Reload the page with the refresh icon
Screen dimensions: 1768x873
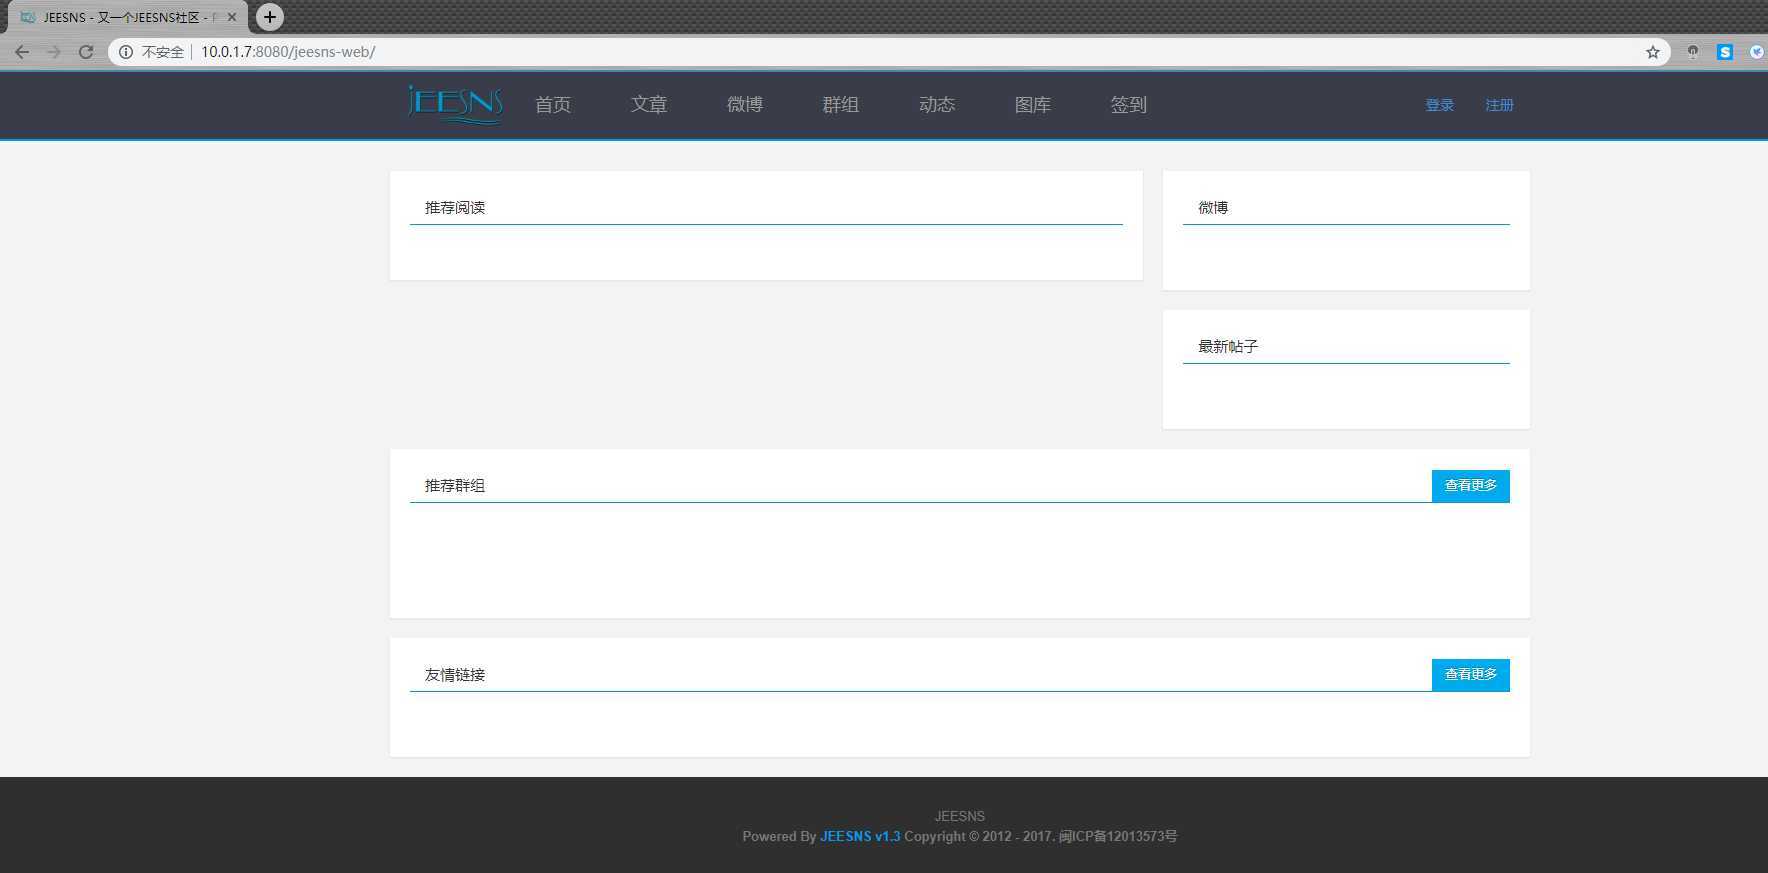click(x=86, y=52)
